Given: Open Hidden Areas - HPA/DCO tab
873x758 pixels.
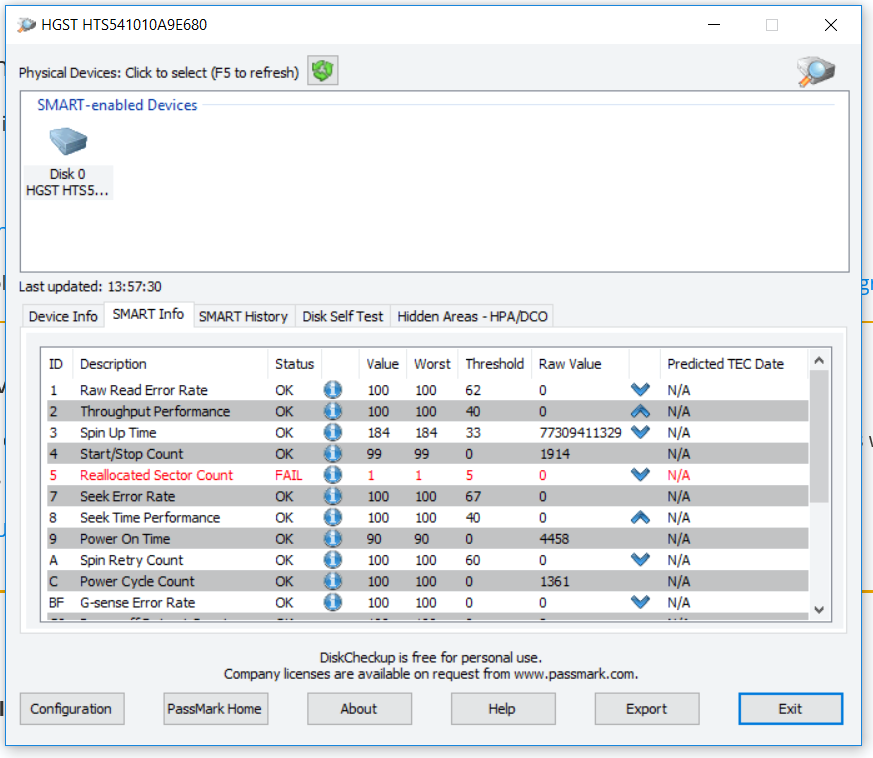Looking at the screenshot, I should (x=472, y=316).
